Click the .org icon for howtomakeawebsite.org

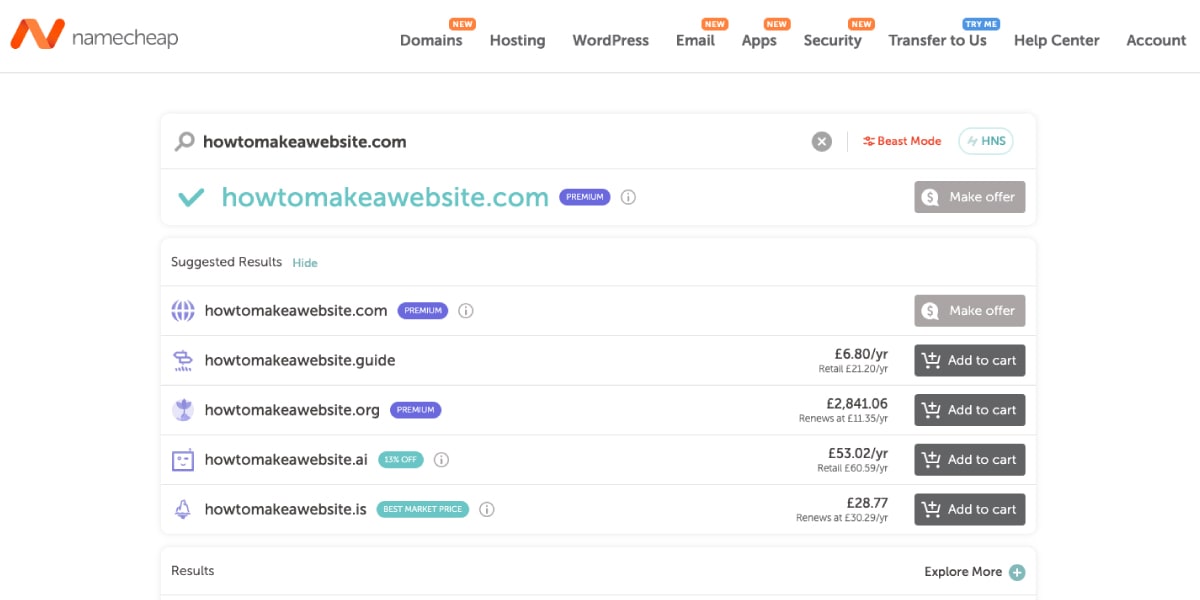tap(183, 410)
